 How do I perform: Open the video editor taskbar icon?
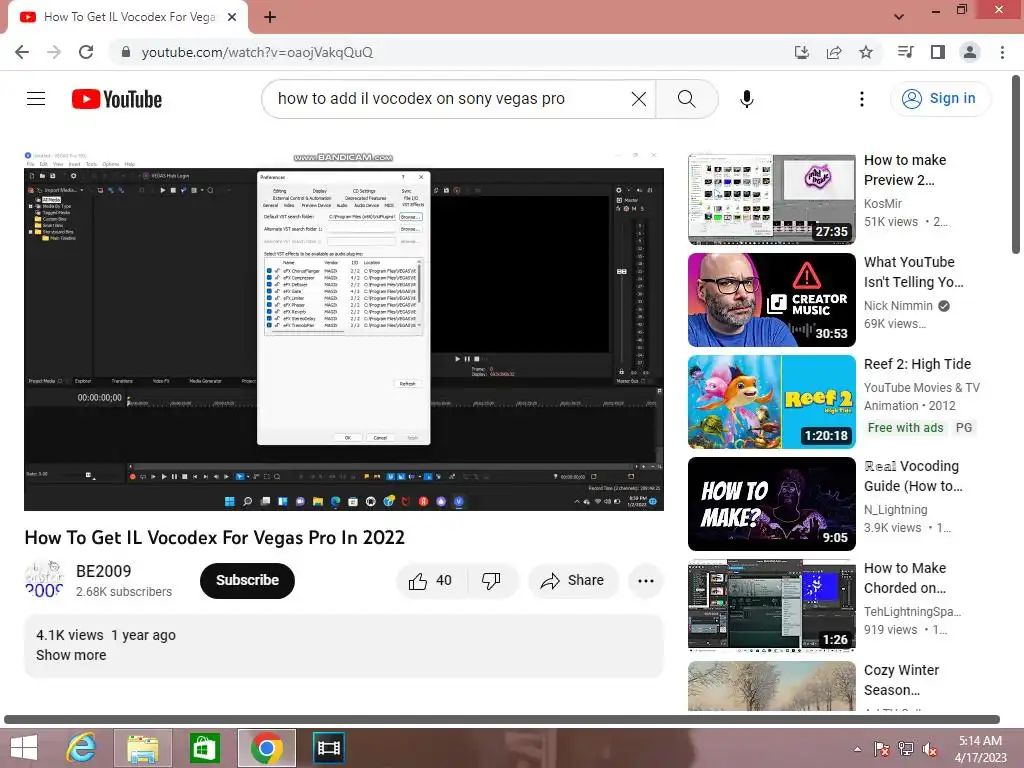[x=328, y=748]
